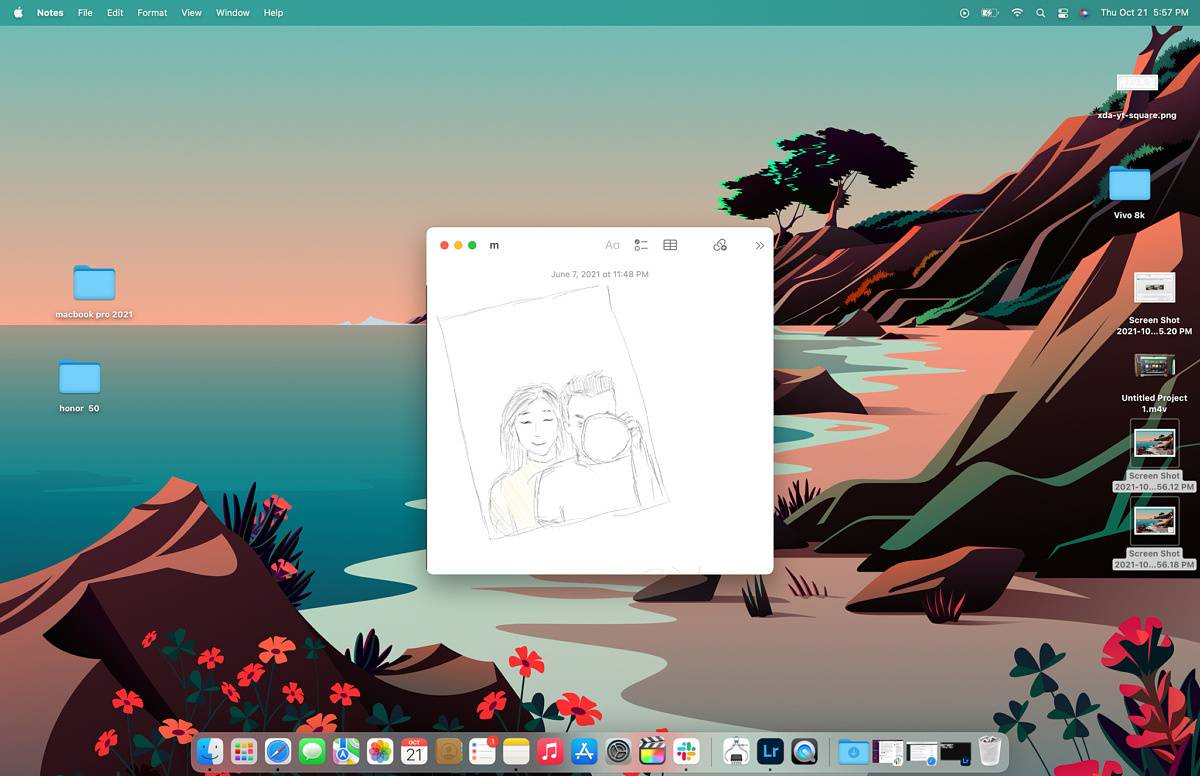Open Slack from the Dock
Image resolution: width=1200 pixels, height=776 pixels.
[x=686, y=751]
